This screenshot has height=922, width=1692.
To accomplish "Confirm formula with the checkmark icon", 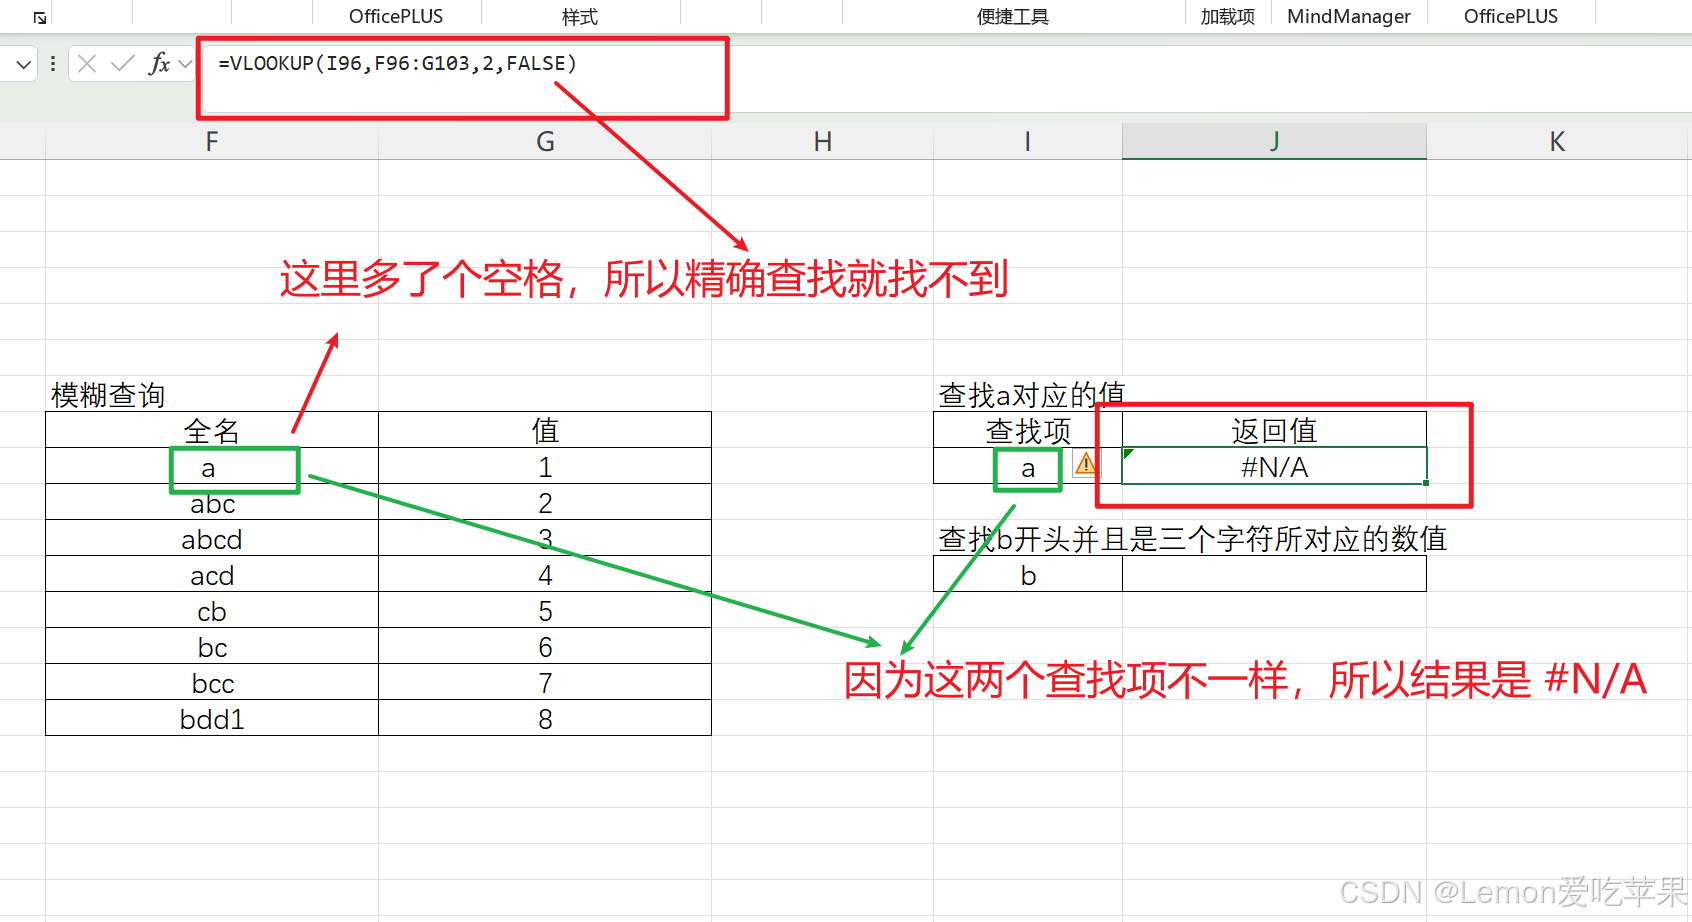I will (123, 64).
